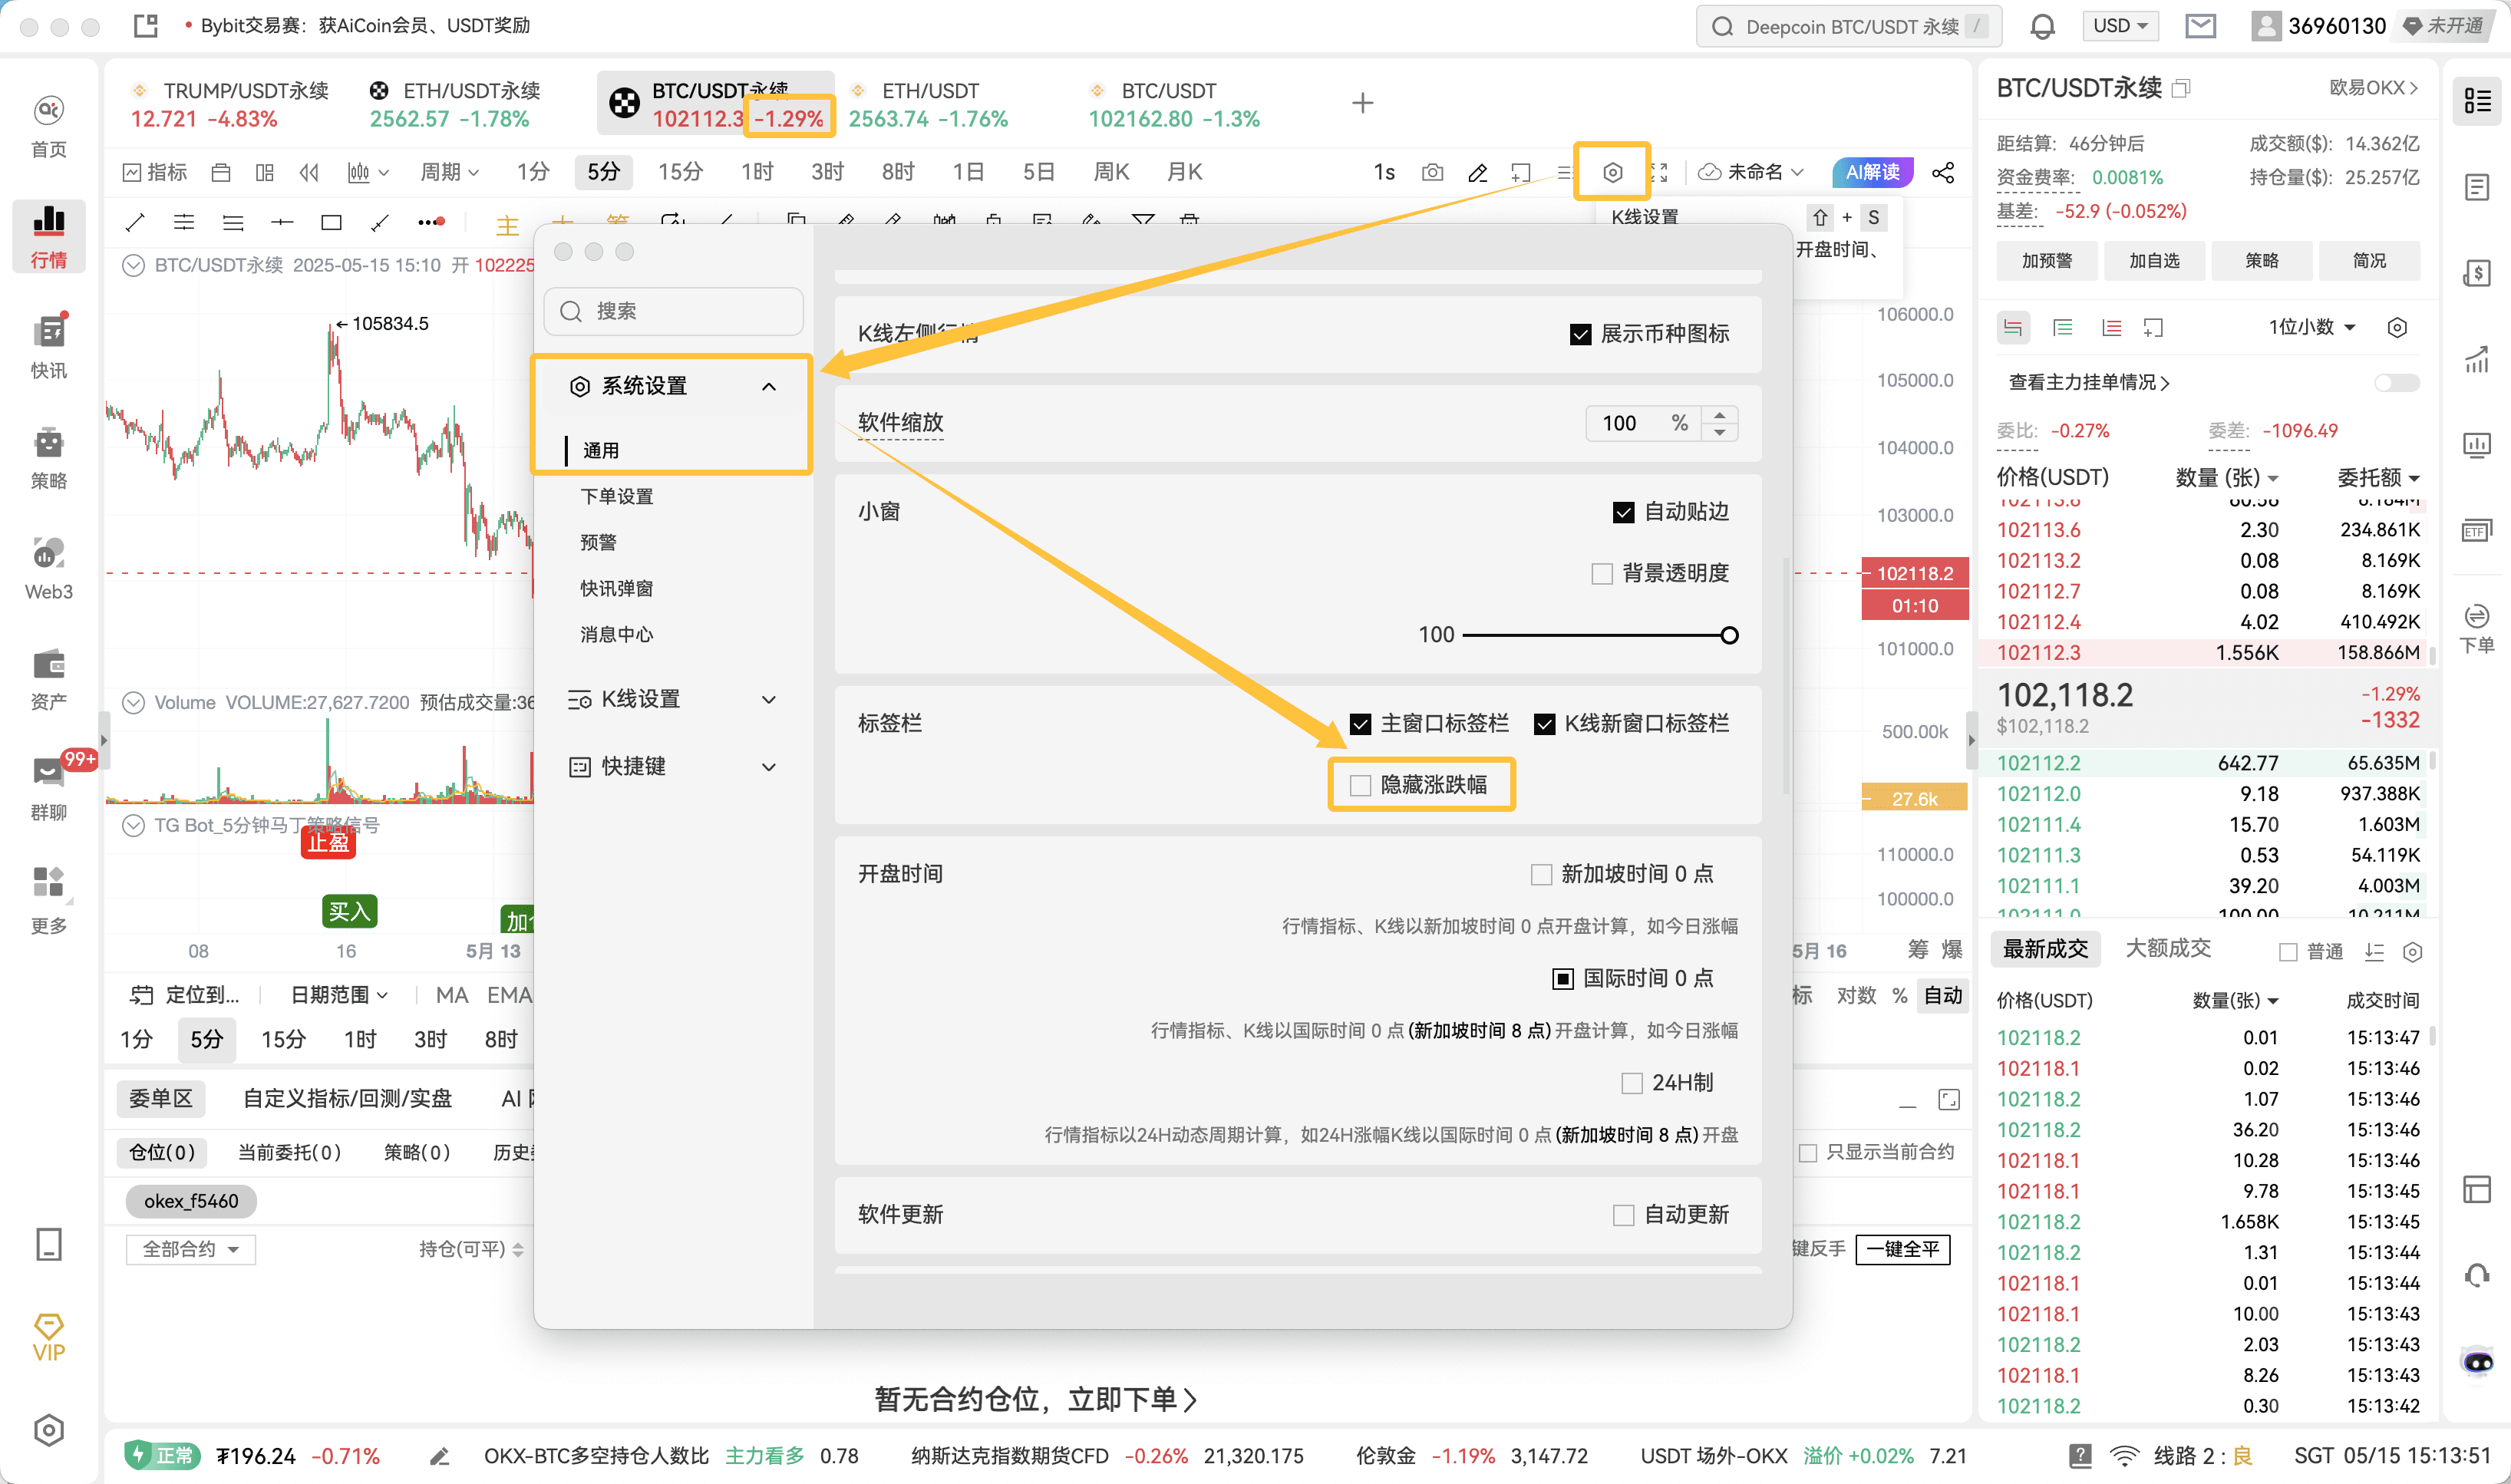Screen dimensions: 2511x1484
Task: Increase 软件缩放 percent stepper up arrow
Action: click(1719, 414)
